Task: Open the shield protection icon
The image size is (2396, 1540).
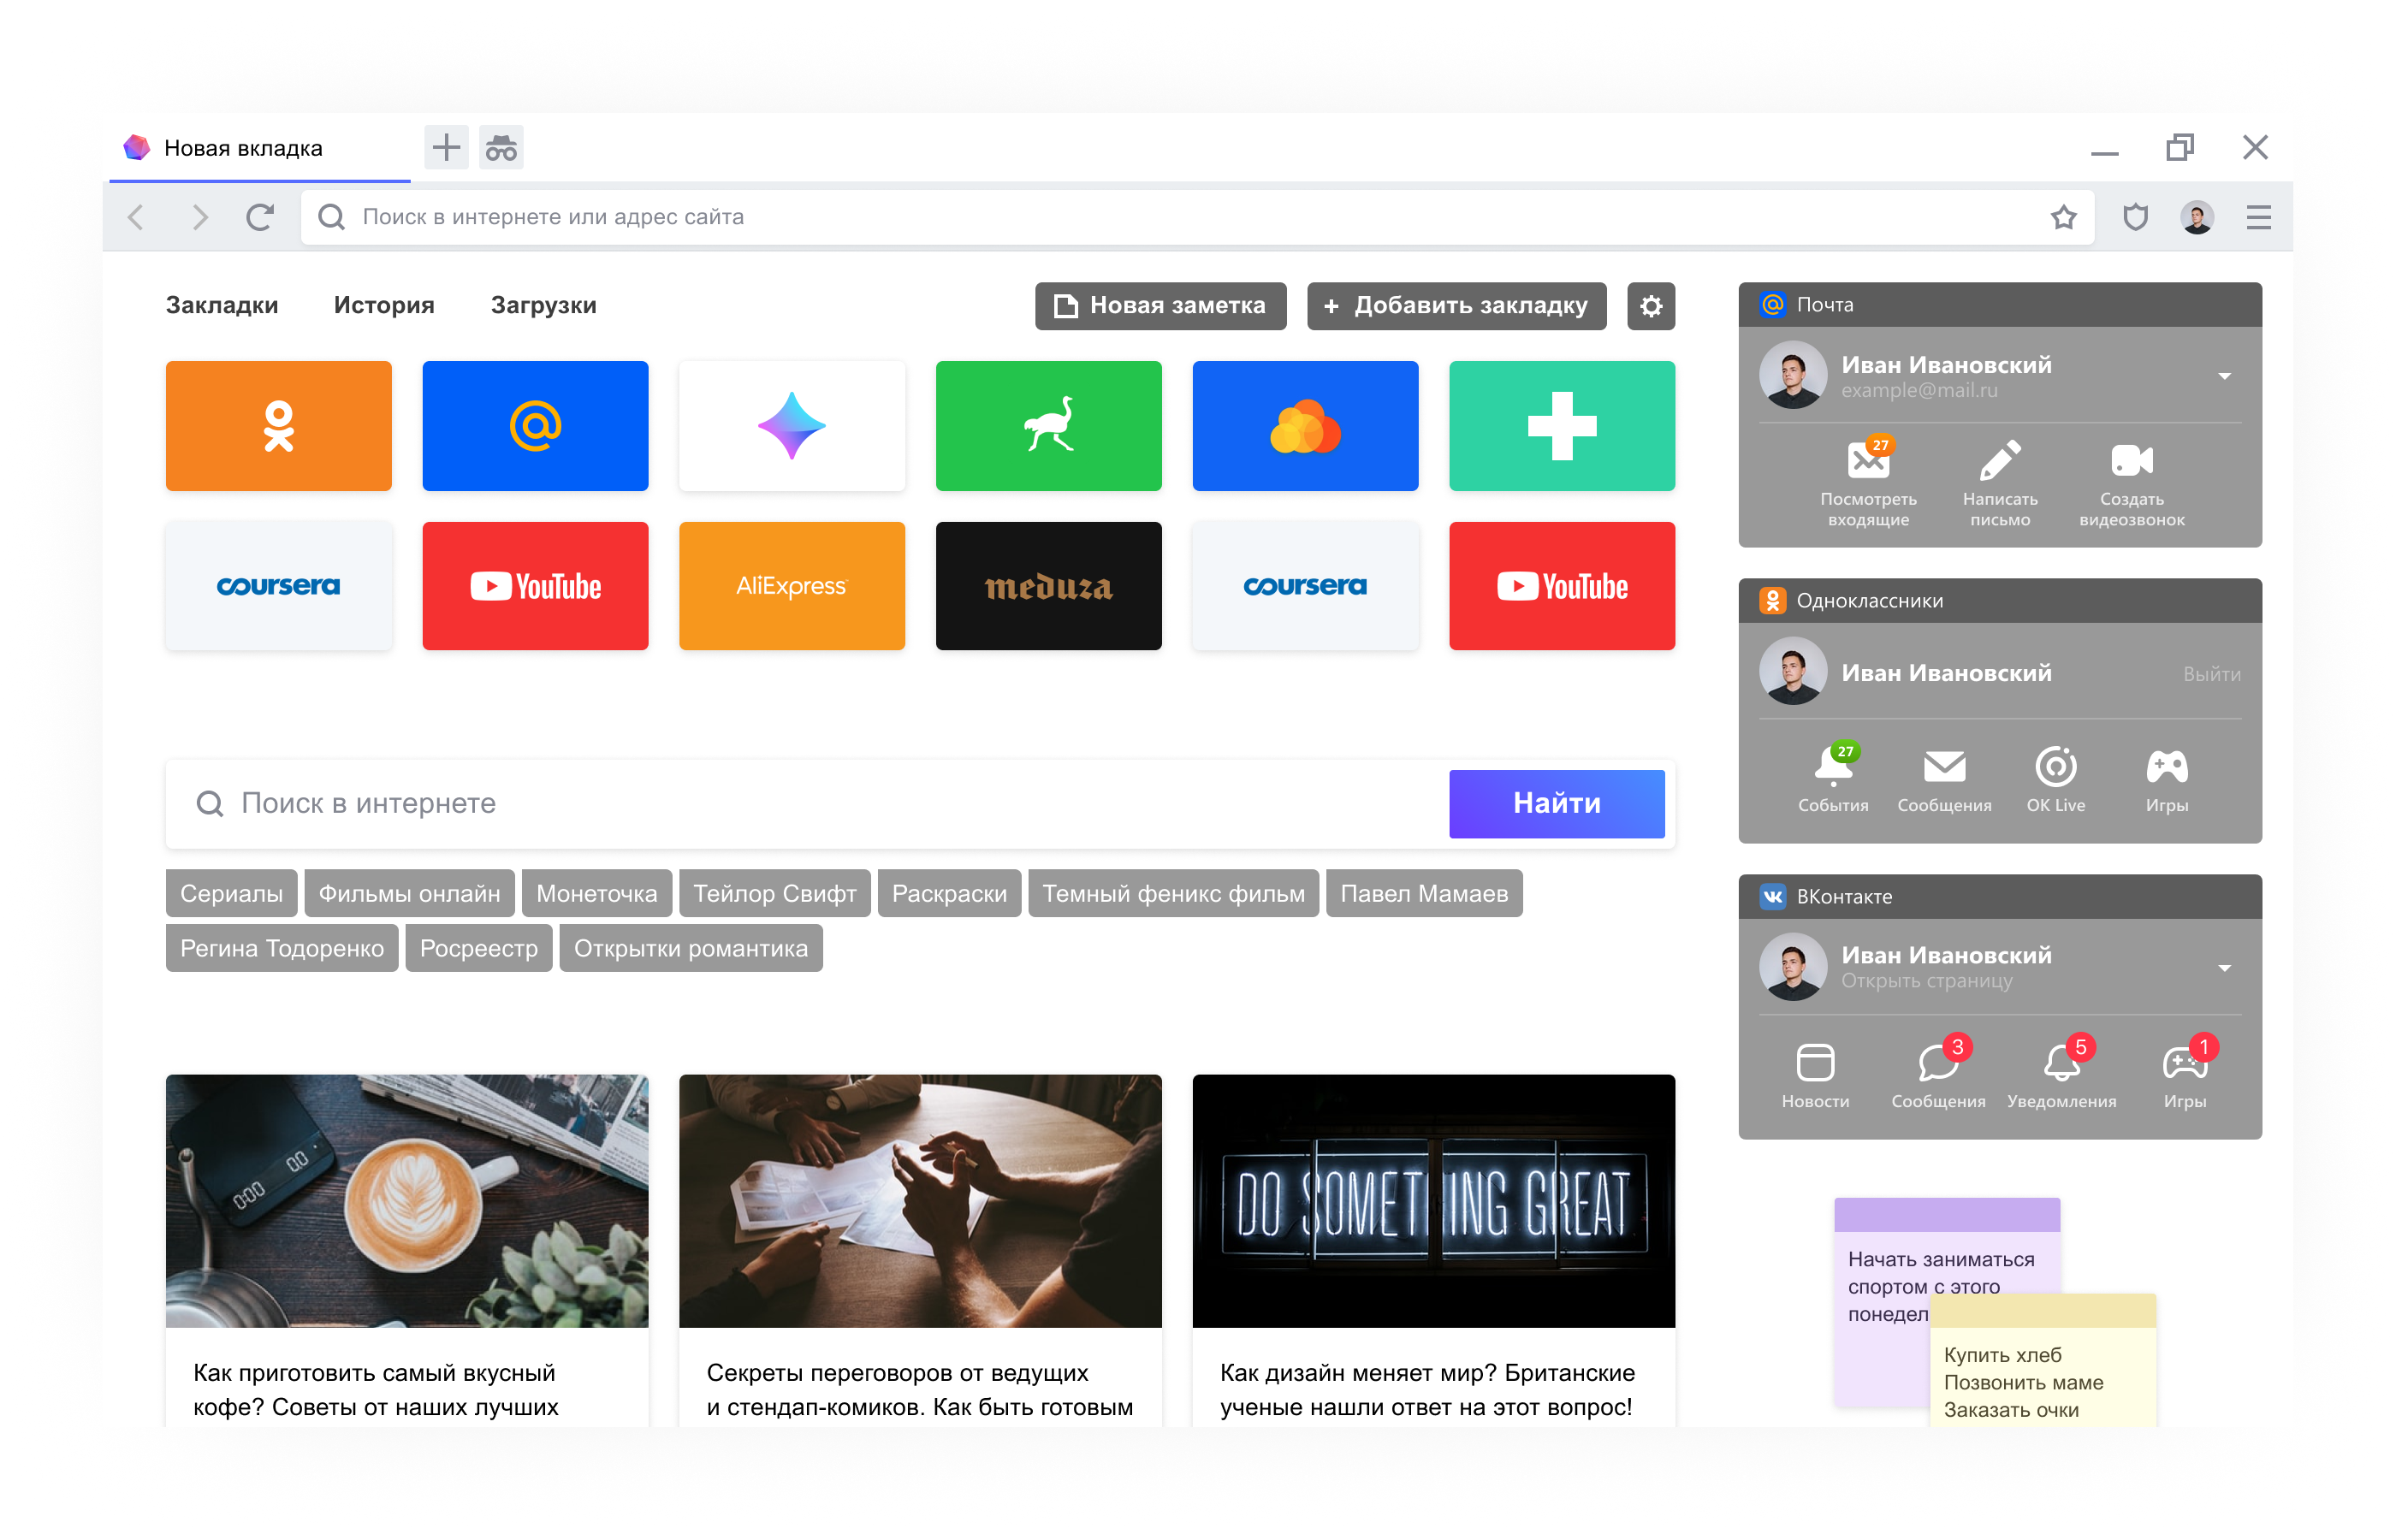Action: [x=2135, y=217]
